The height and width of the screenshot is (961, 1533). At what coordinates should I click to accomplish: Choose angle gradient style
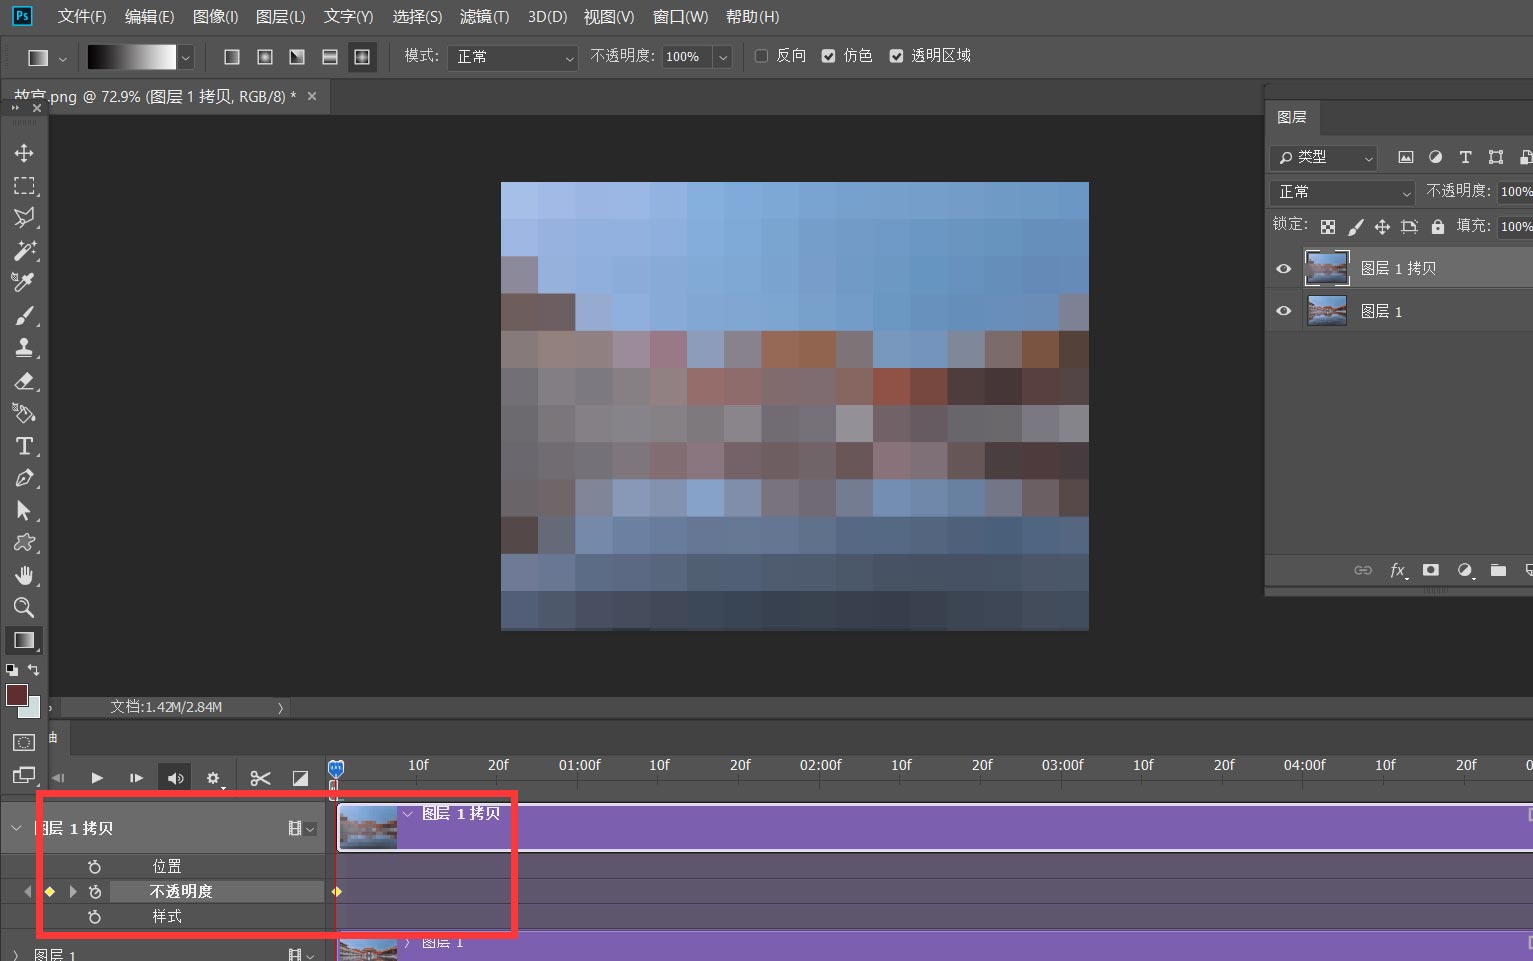coord(297,57)
